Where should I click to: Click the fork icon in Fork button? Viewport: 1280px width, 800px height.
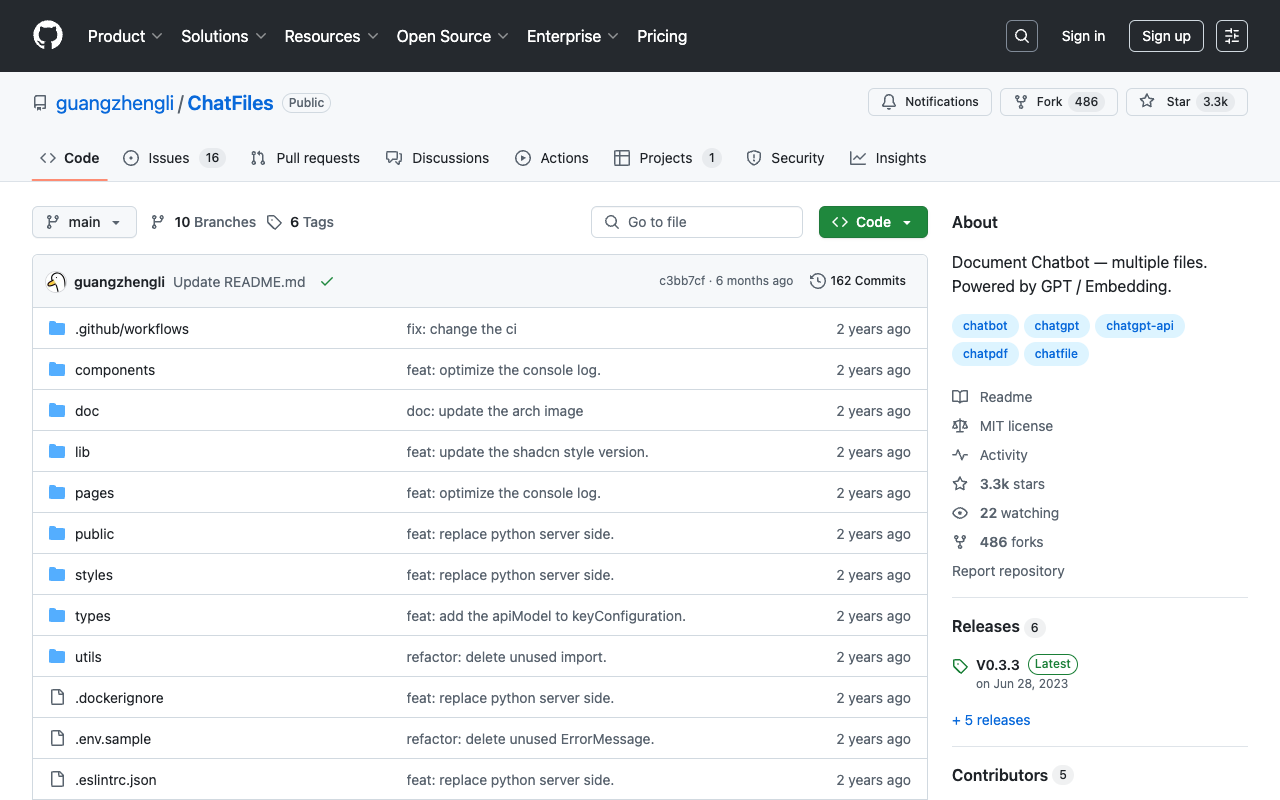click(x=1021, y=102)
